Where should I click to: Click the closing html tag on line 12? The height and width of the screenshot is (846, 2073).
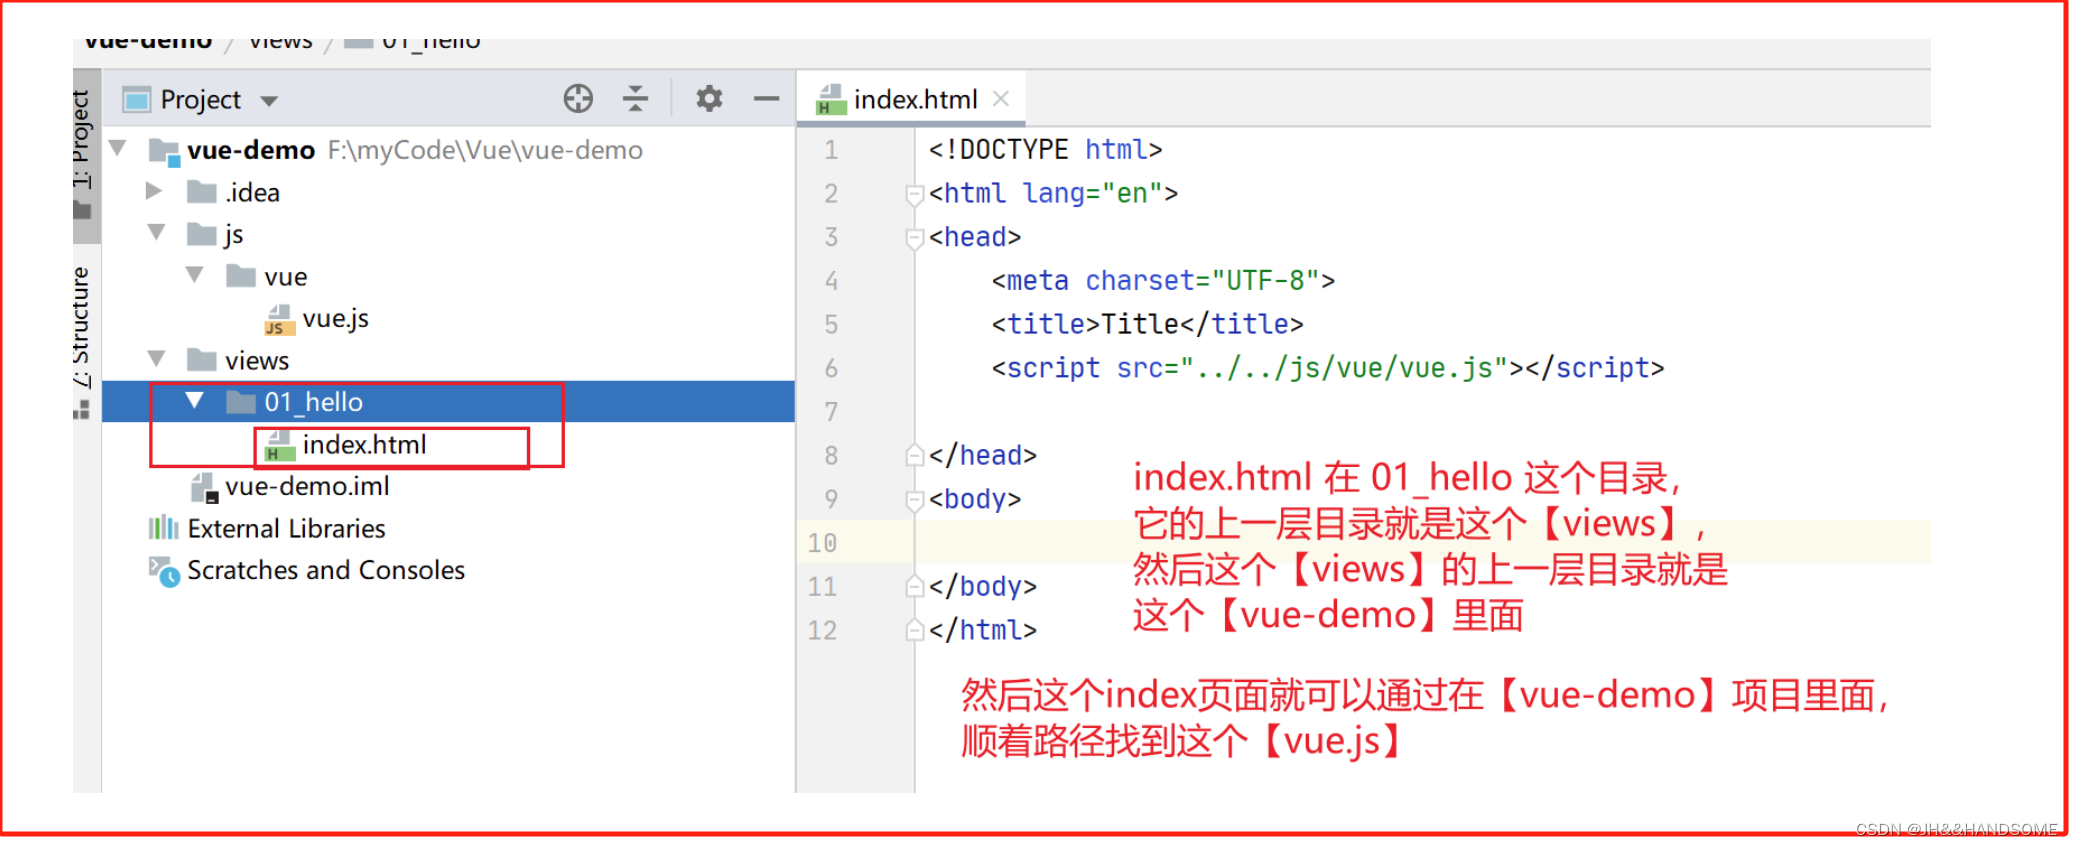[982, 631]
